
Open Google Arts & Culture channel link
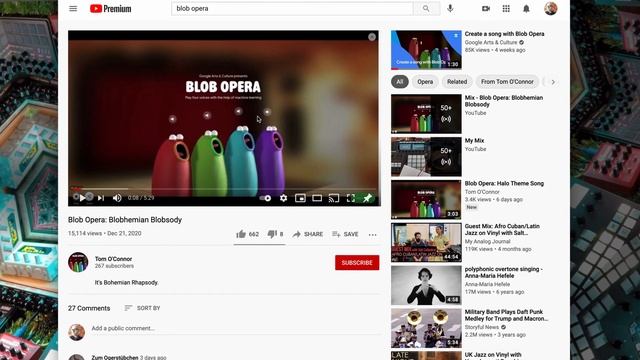[491, 42]
